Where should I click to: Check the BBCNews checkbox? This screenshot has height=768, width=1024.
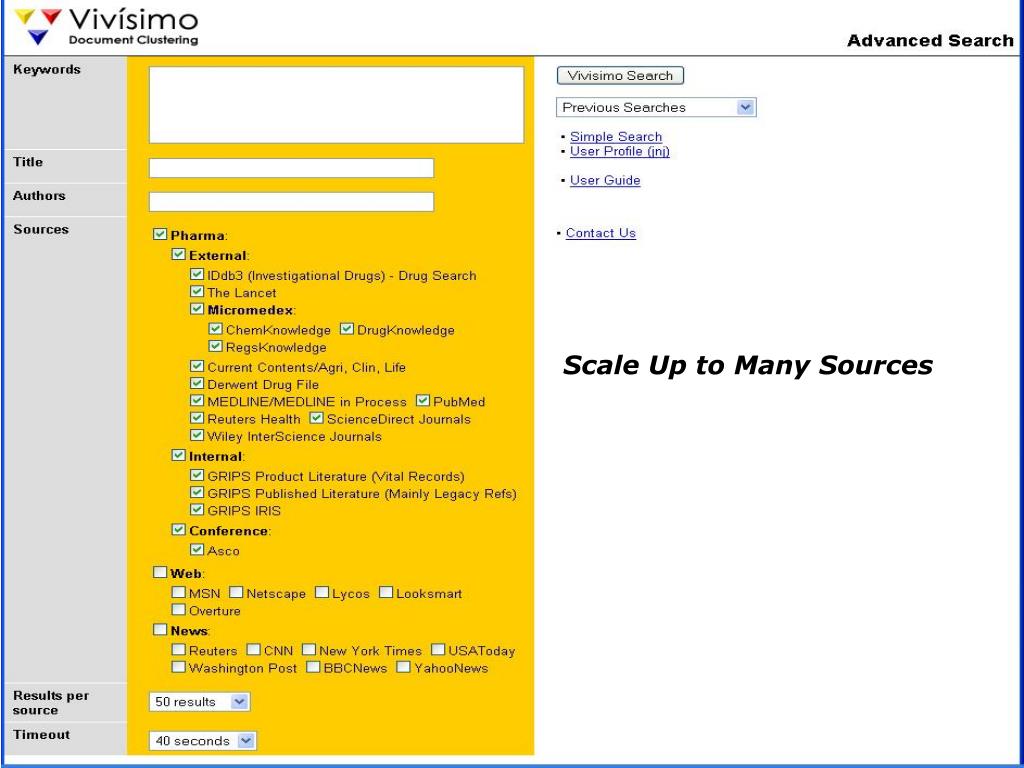313,667
